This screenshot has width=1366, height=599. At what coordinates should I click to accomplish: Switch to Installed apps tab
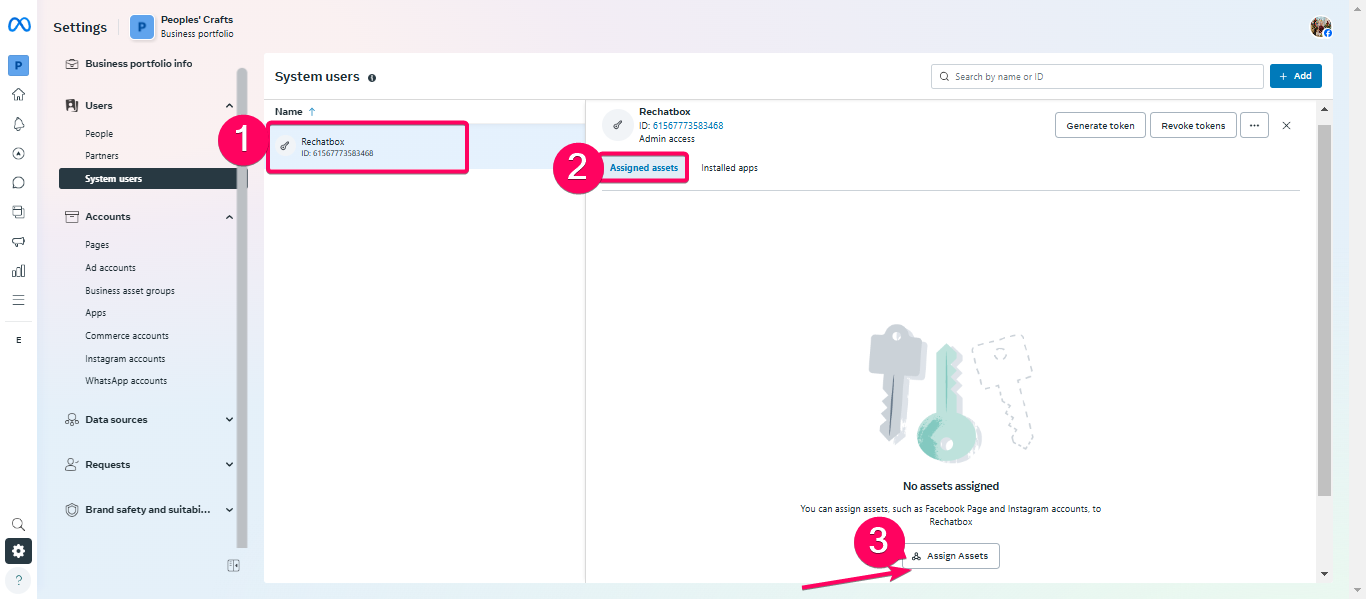729,168
